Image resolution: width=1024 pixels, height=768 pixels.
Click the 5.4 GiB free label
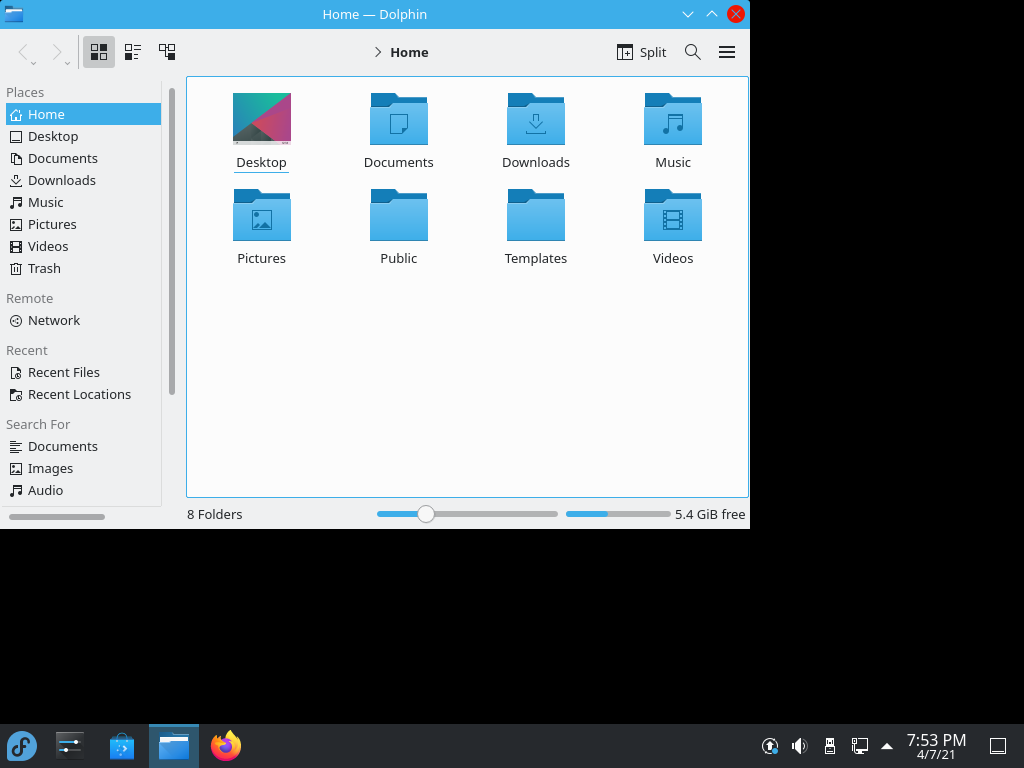pos(710,515)
